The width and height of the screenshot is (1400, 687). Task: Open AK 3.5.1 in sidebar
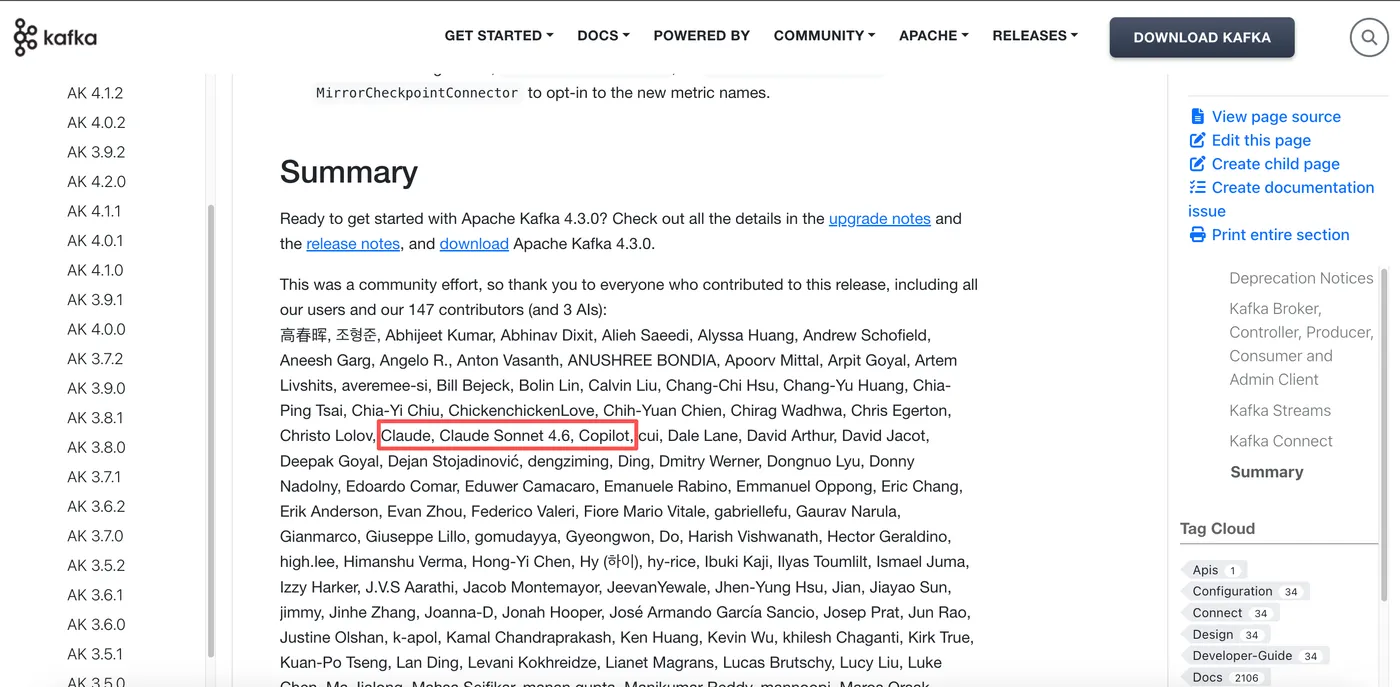click(x=95, y=653)
